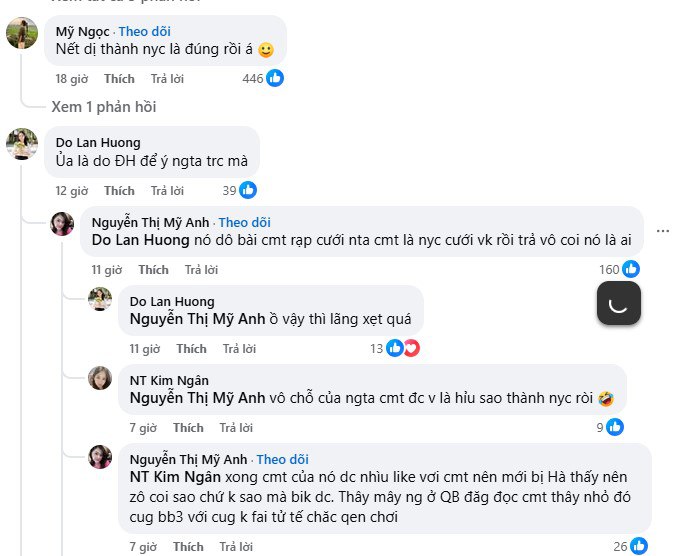Reply to Mỹ Ngọc's comment
The width and height of the screenshot is (680, 556).
167,78
